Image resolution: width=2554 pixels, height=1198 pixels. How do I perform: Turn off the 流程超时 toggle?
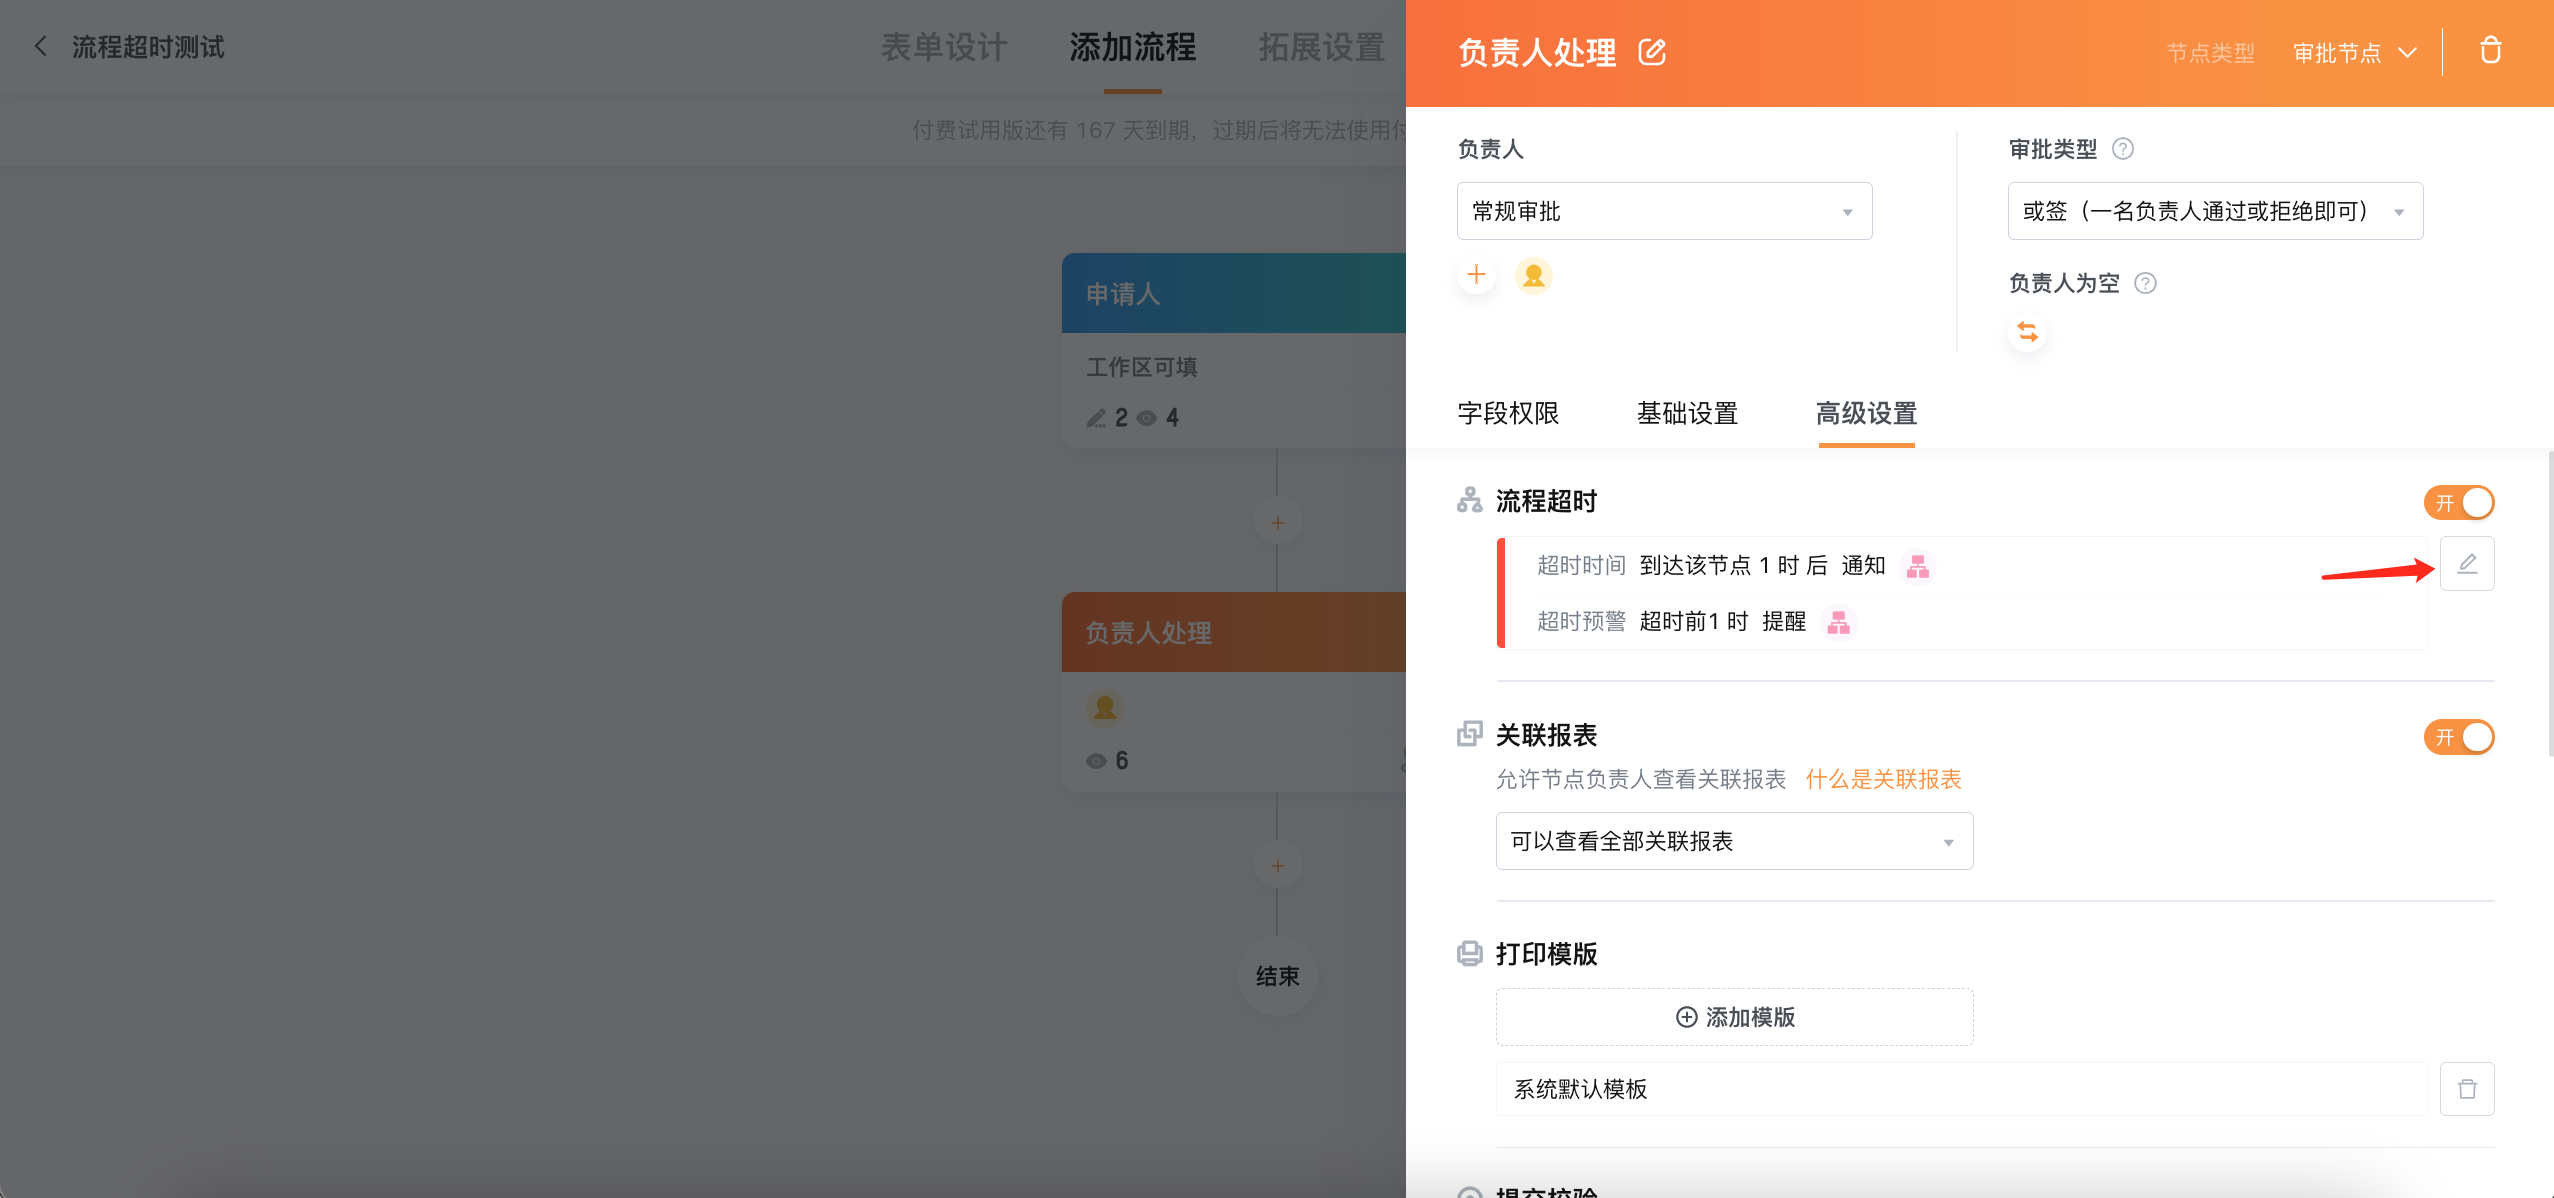2459,502
